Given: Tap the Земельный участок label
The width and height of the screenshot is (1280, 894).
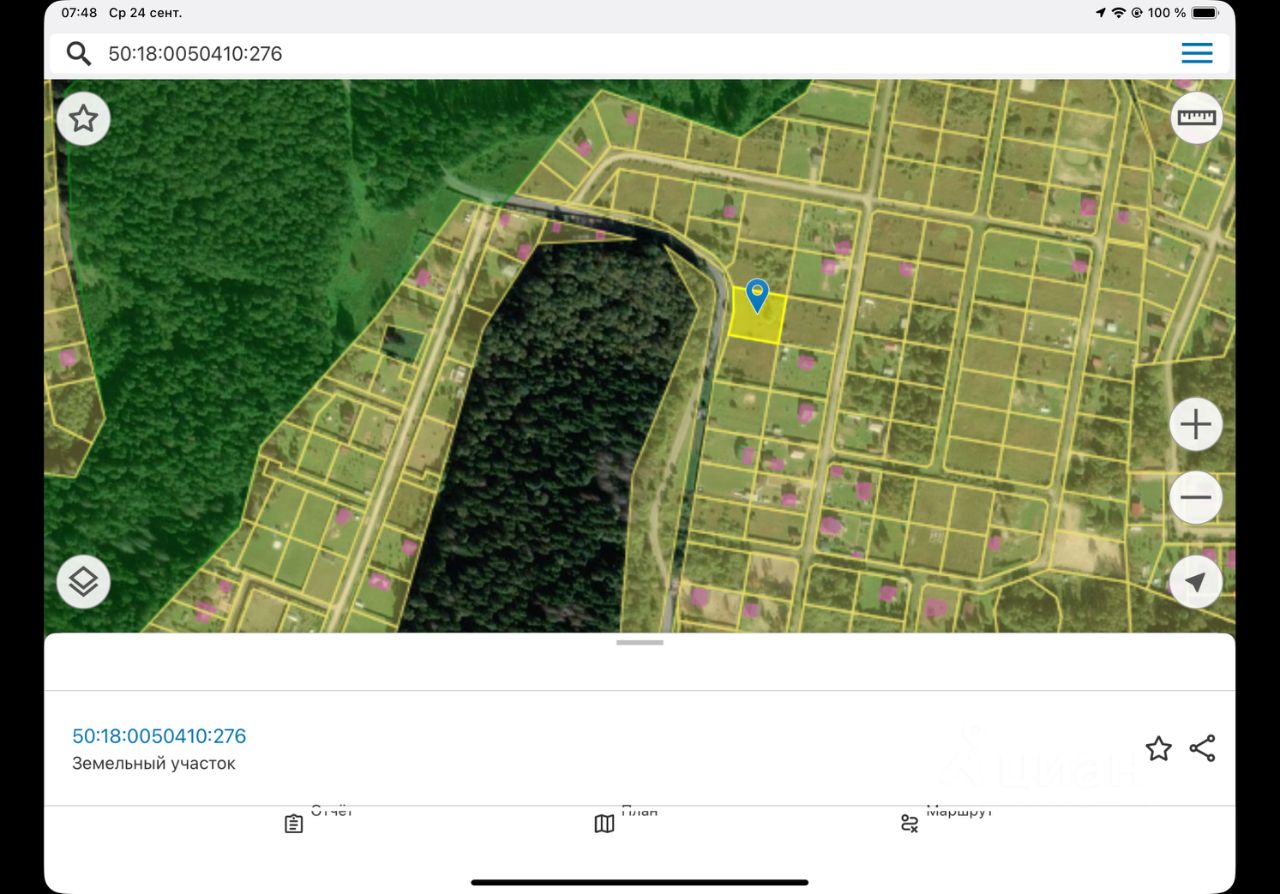Looking at the screenshot, I should tap(154, 764).
